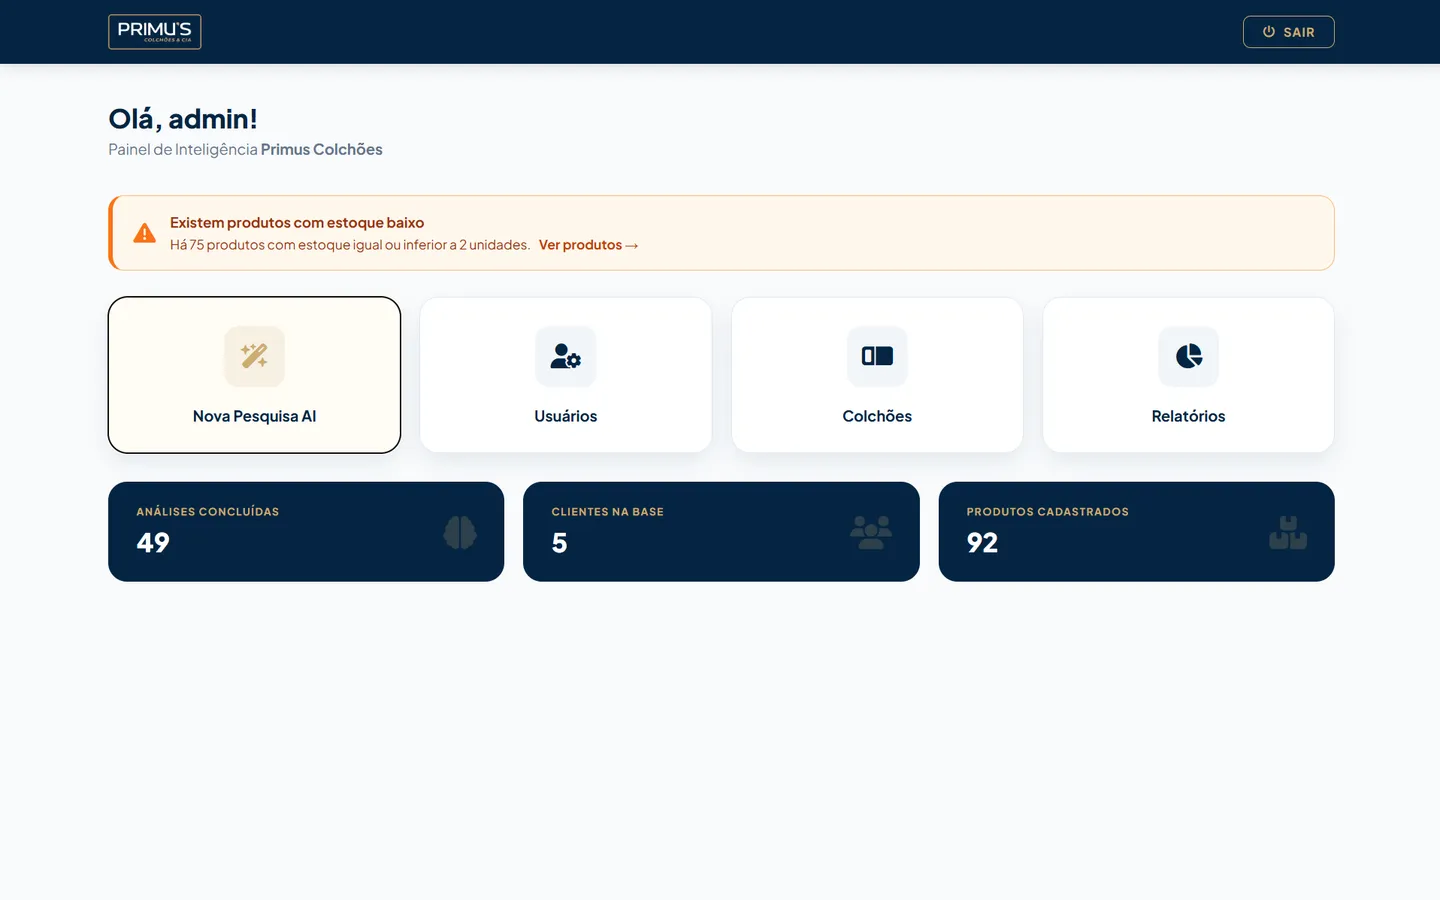Click the orange warning triangle icon
The image size is (1440, 900).
pos(145,233)
